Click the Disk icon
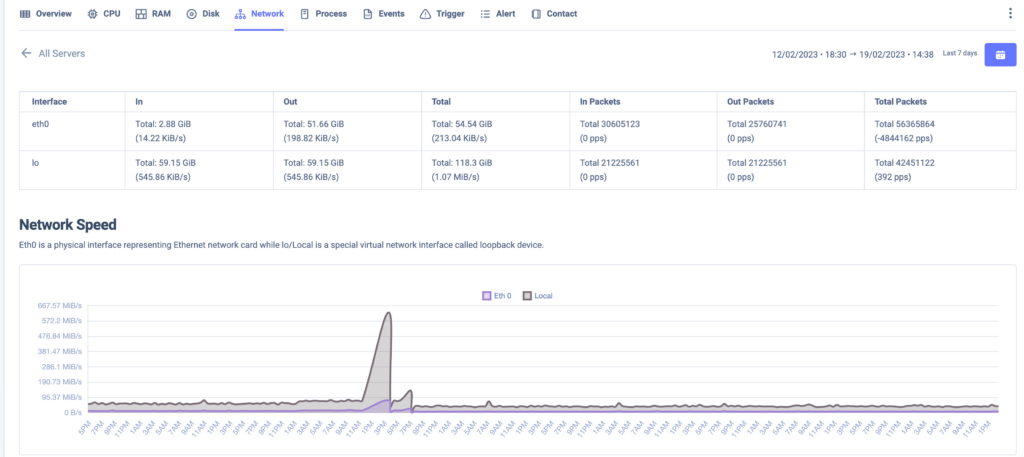This screenshot has height=457, width=1024. pos(191,14)
